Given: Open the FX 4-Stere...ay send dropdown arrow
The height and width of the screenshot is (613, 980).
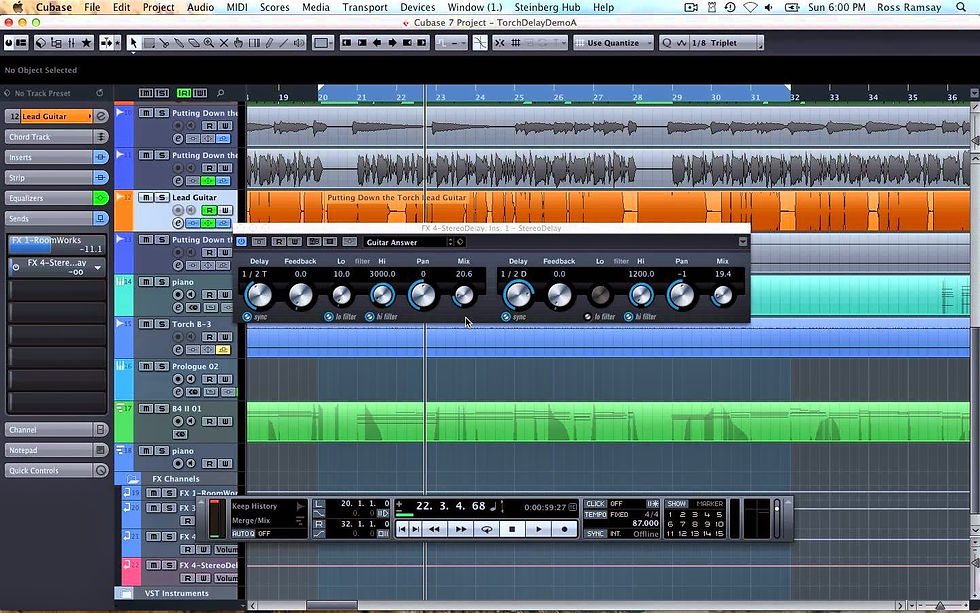Looking at the screenshot, I should pyautogui.click(x=98, y=267).
